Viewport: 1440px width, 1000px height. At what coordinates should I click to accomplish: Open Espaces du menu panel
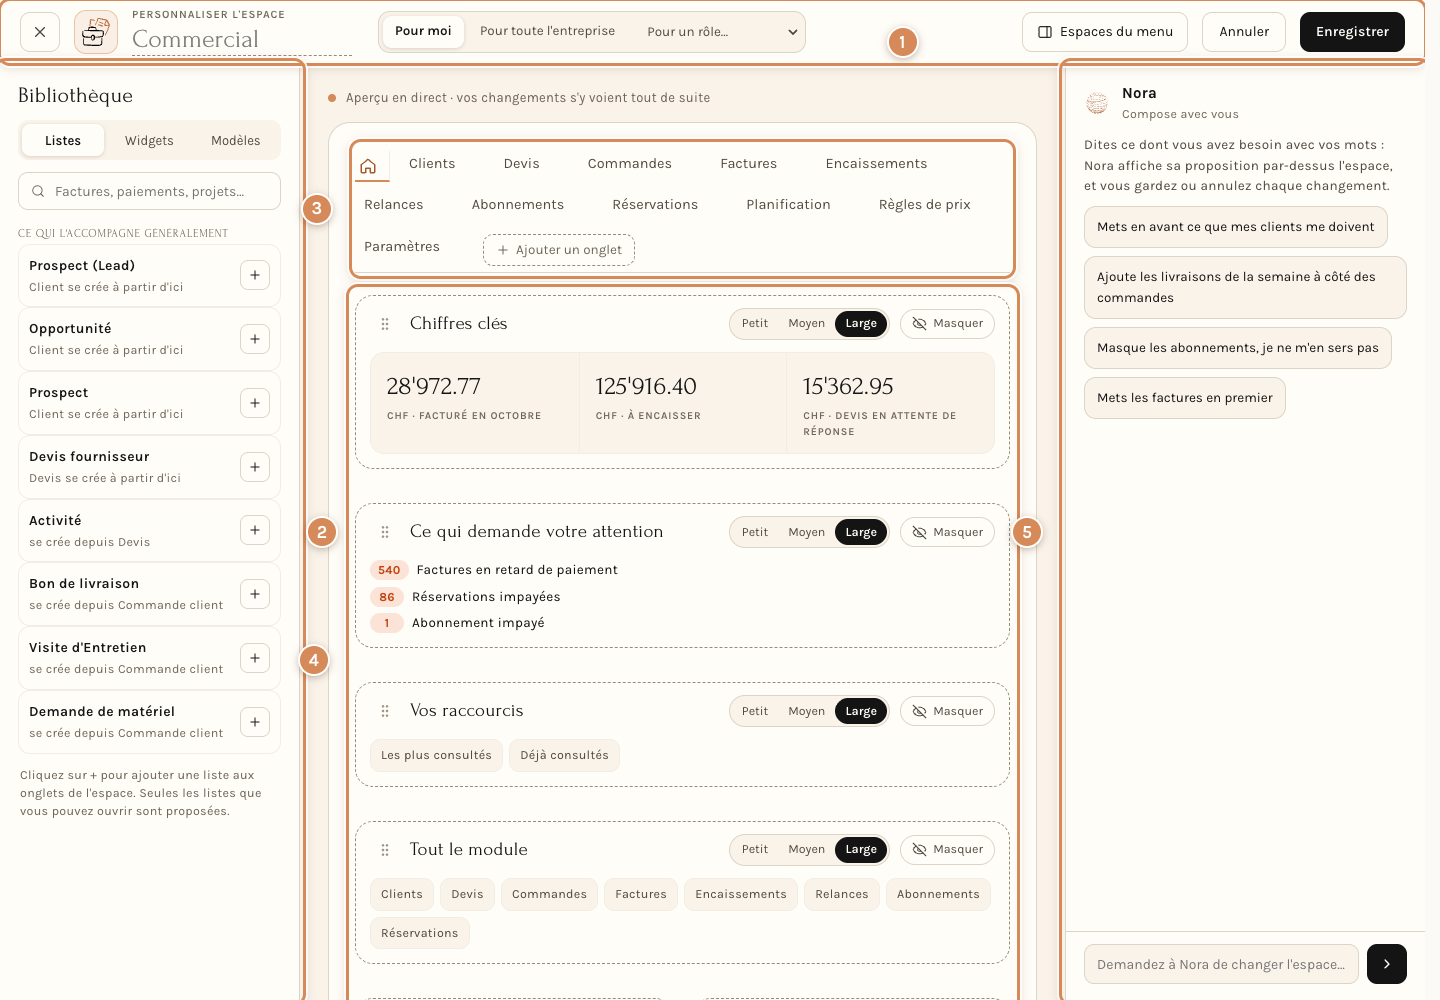tap(1105, 32)
